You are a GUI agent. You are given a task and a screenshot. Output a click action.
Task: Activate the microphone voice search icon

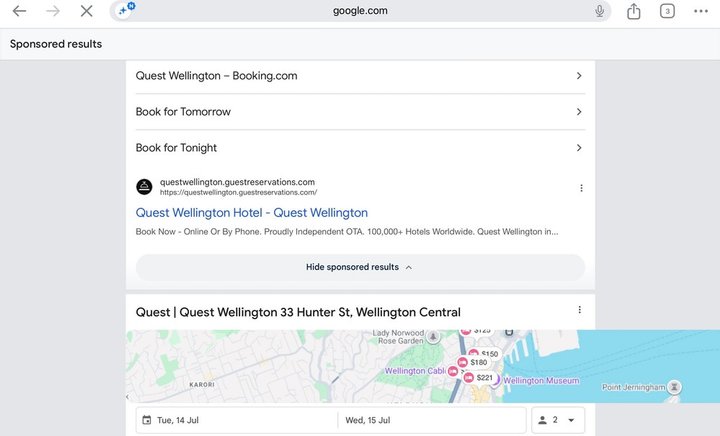599,11
